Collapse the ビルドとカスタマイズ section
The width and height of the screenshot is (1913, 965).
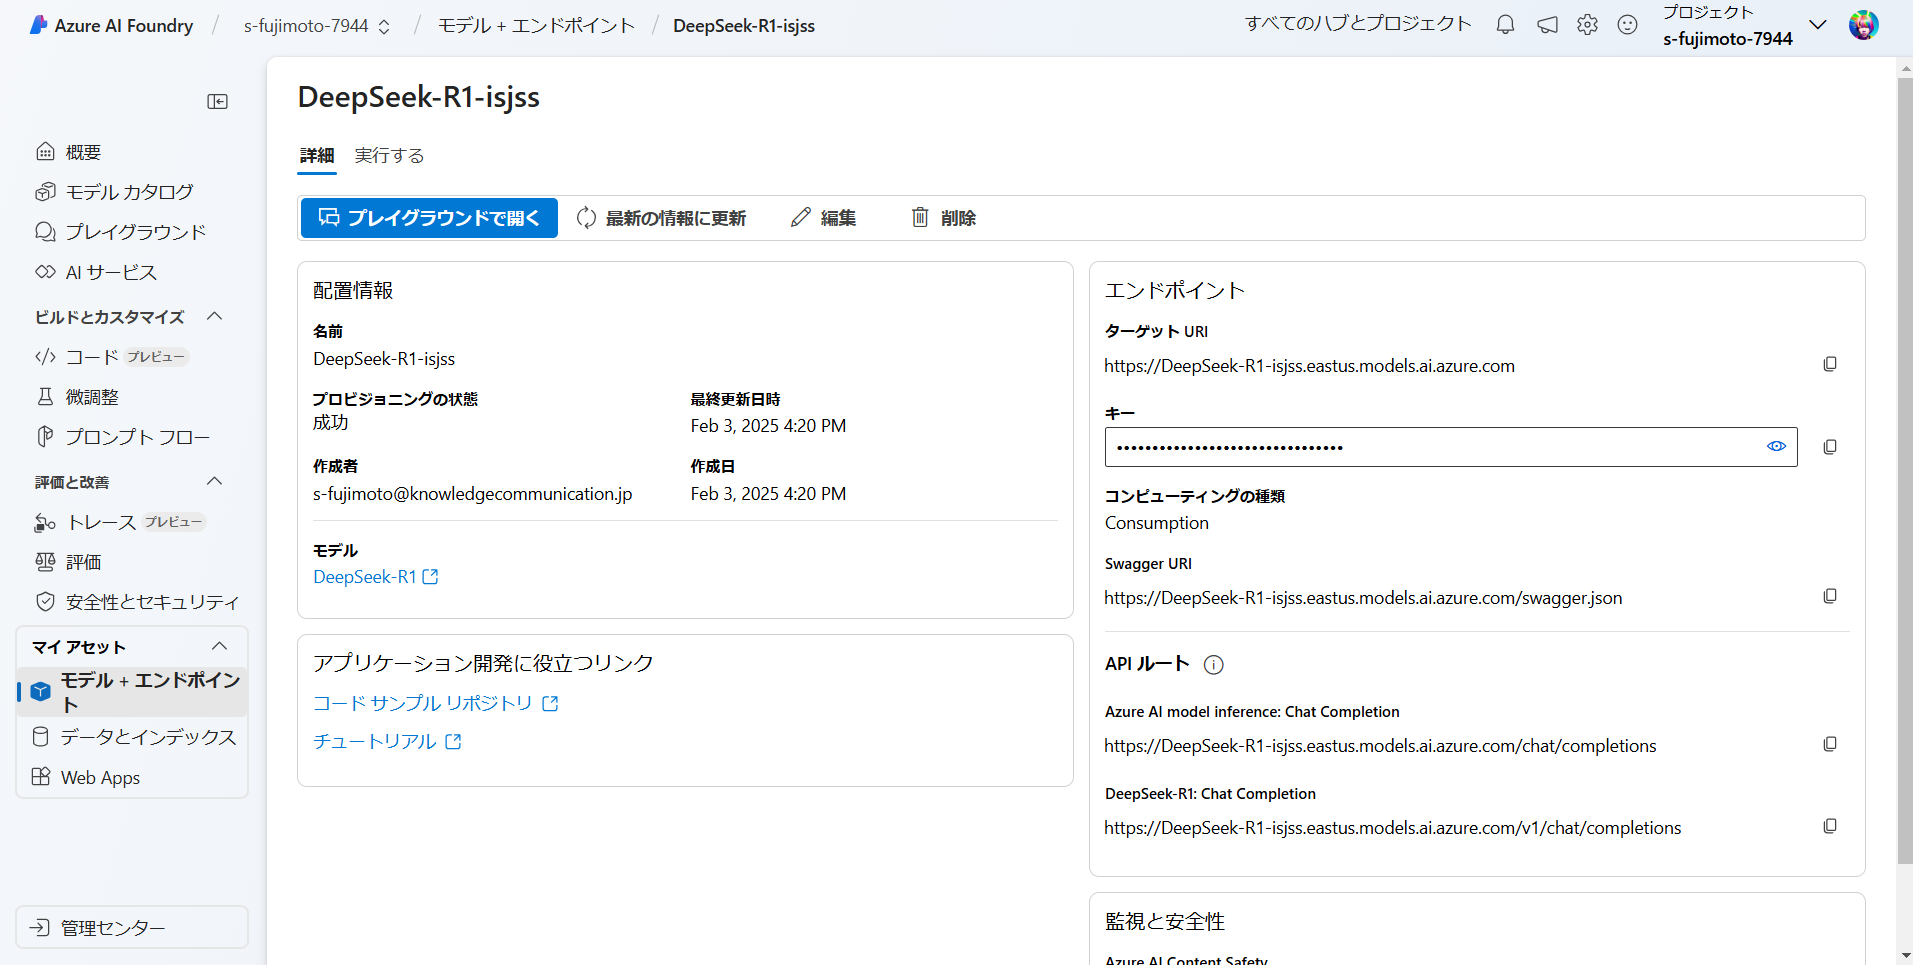[214, 317]
